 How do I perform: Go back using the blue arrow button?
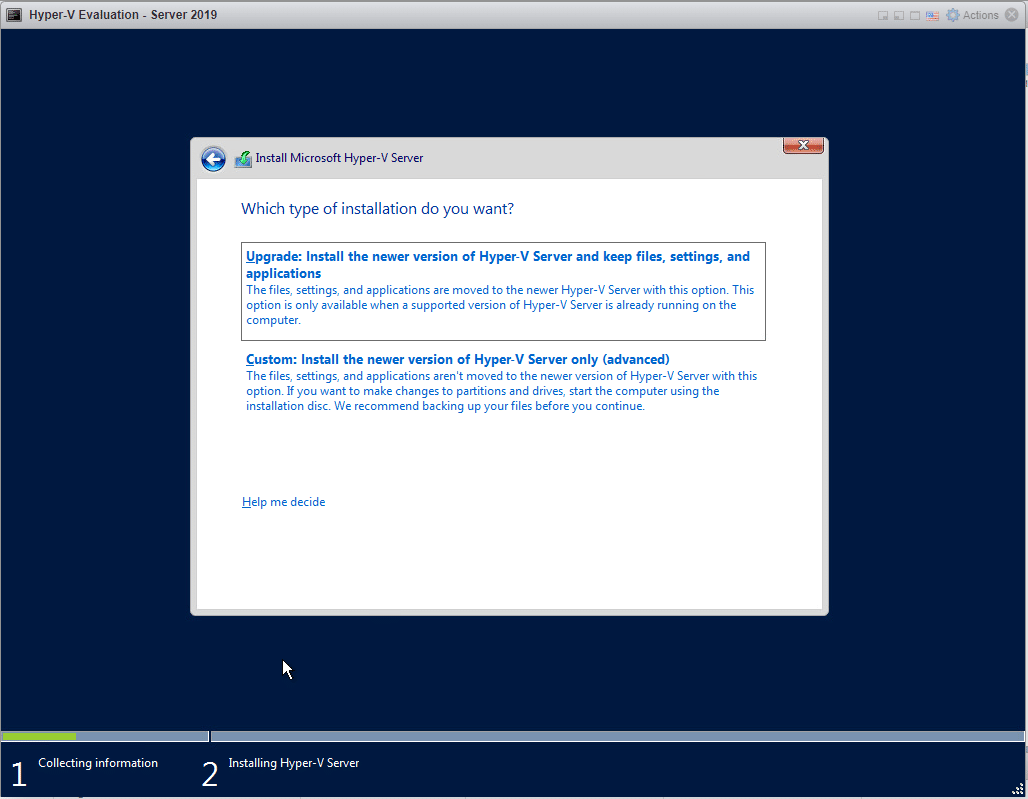[x=213, y=159]
